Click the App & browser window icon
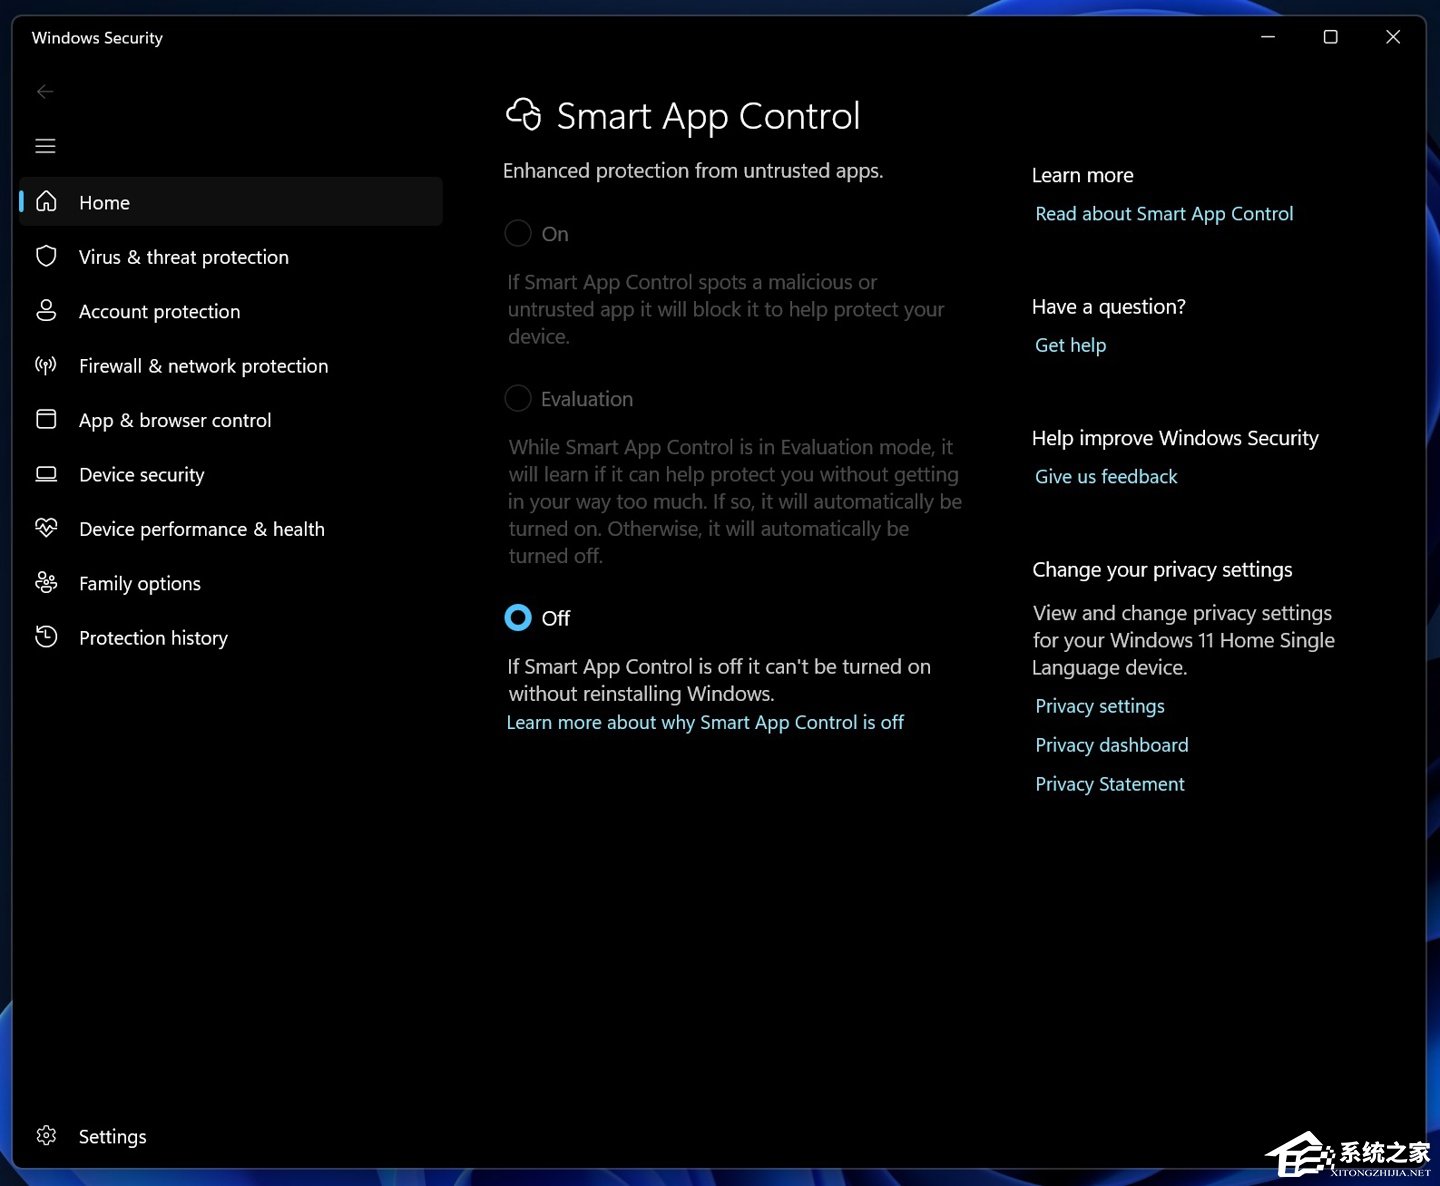1440x1186 pixels. coord(46,419)
